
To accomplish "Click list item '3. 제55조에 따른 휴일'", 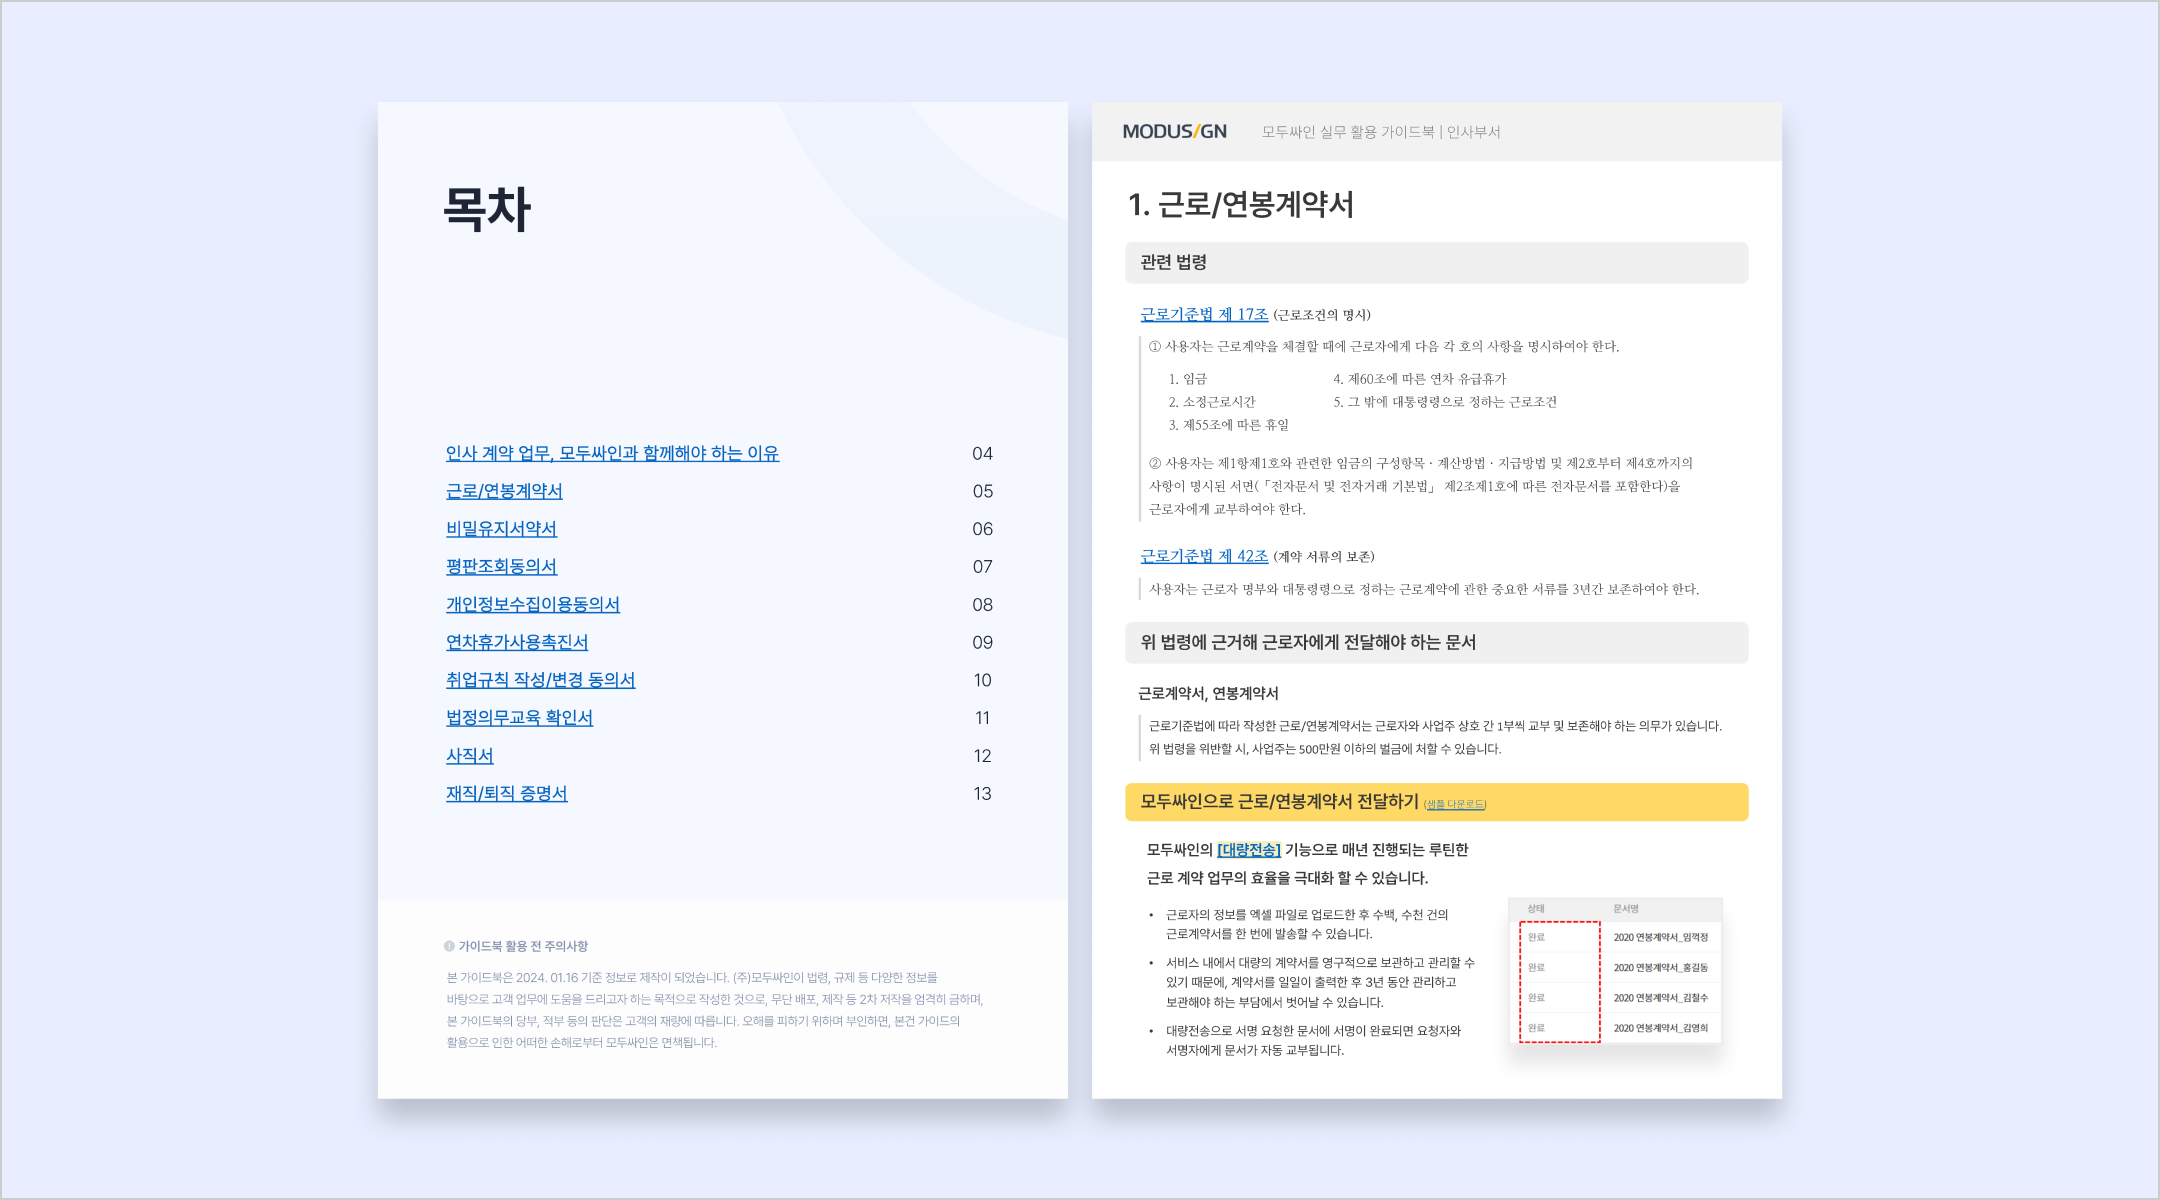I will 1229,425.
